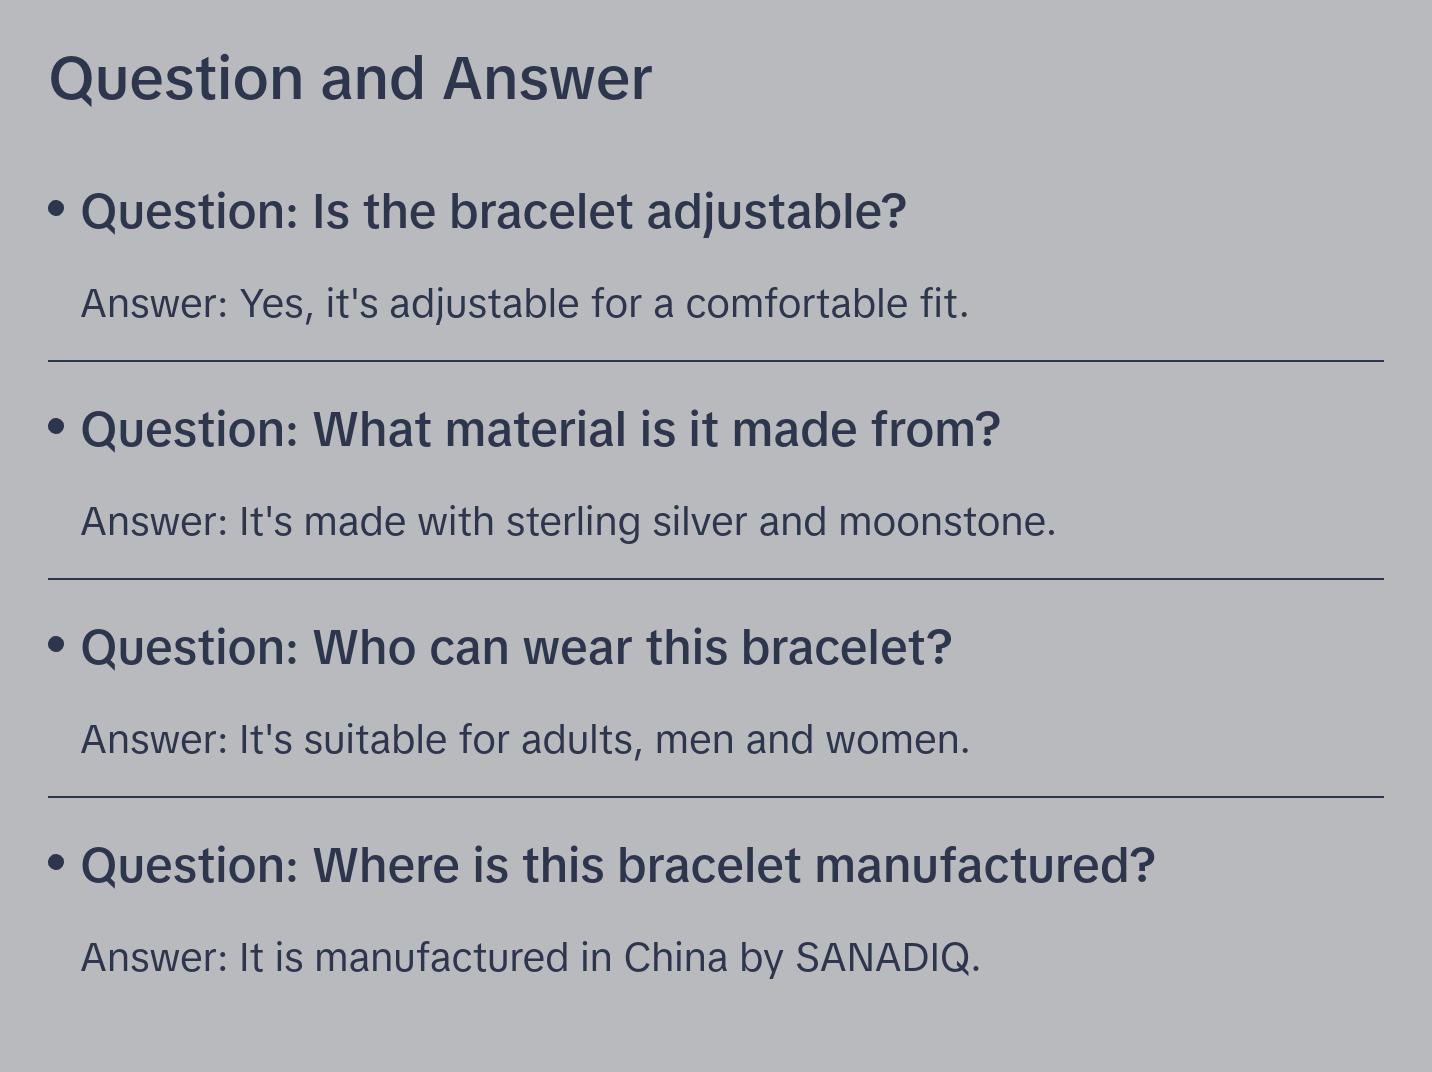The image size is (1432, 1072).
Task: Click the word "SANADIQ" in the last answer
Action: [x=882, y=958]
